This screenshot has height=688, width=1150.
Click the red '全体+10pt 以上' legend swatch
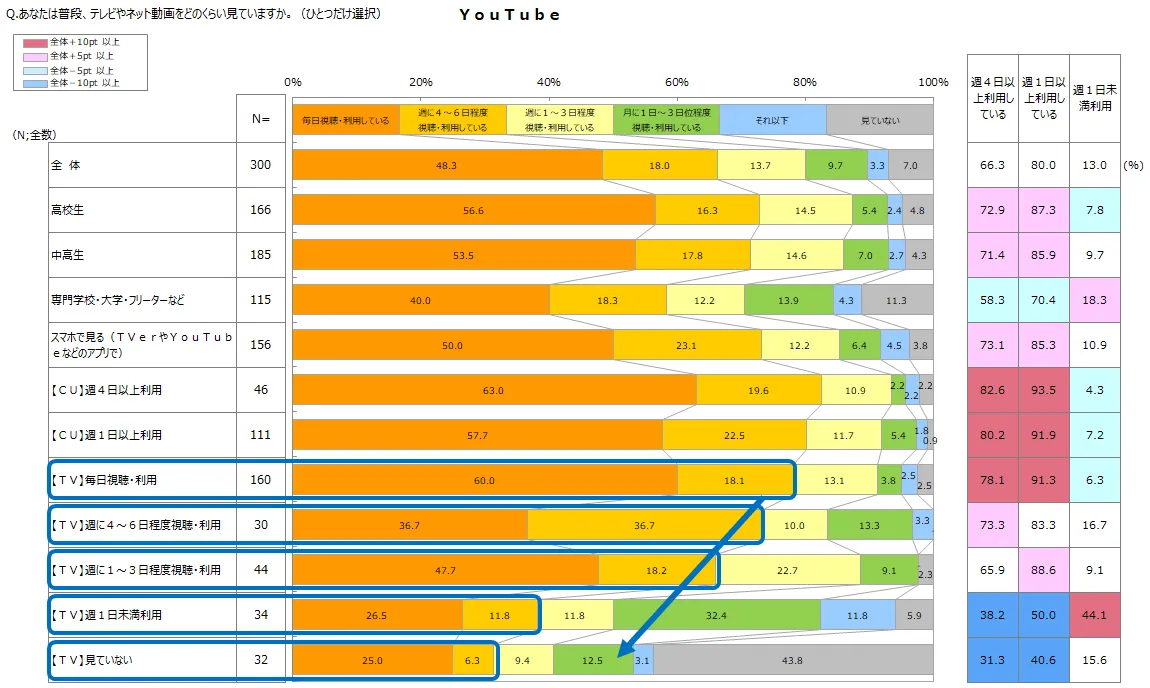35,43
